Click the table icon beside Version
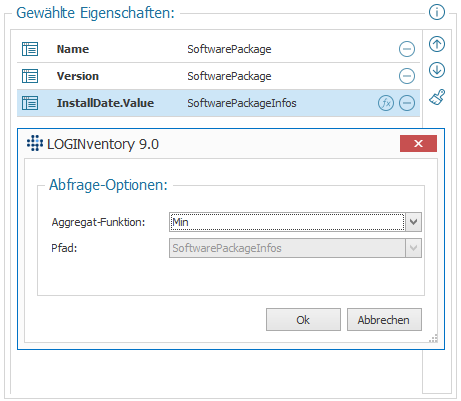The image size is (461, 401). (x=30, y=76)
